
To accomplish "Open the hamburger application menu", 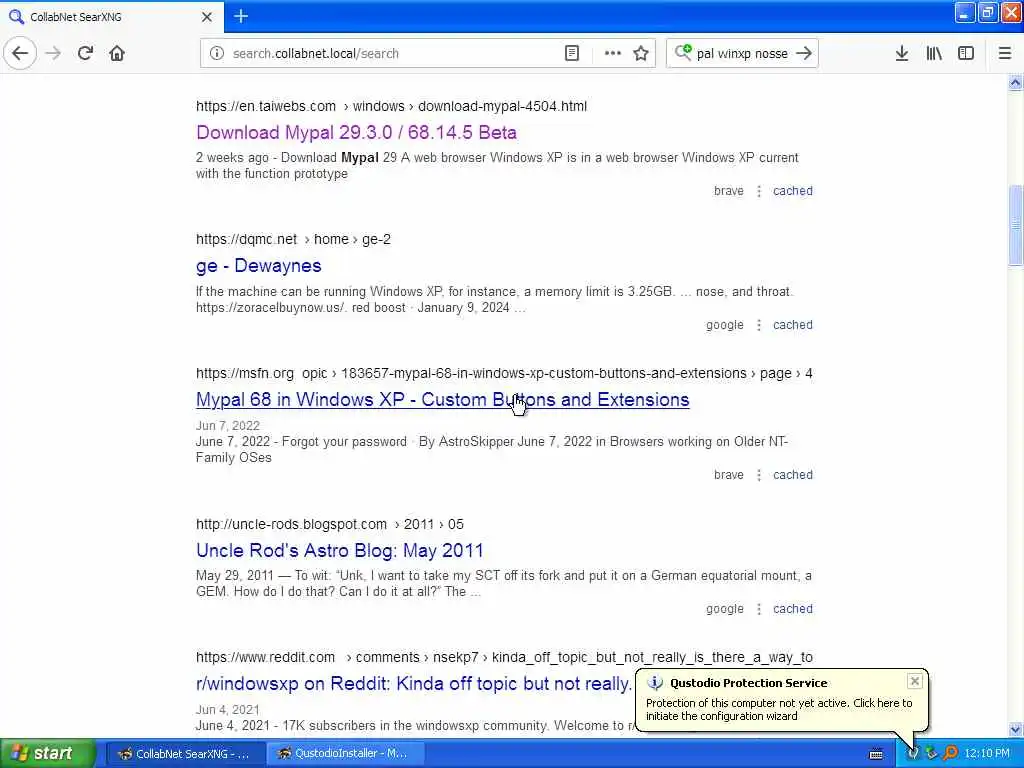I will 1005,54.
